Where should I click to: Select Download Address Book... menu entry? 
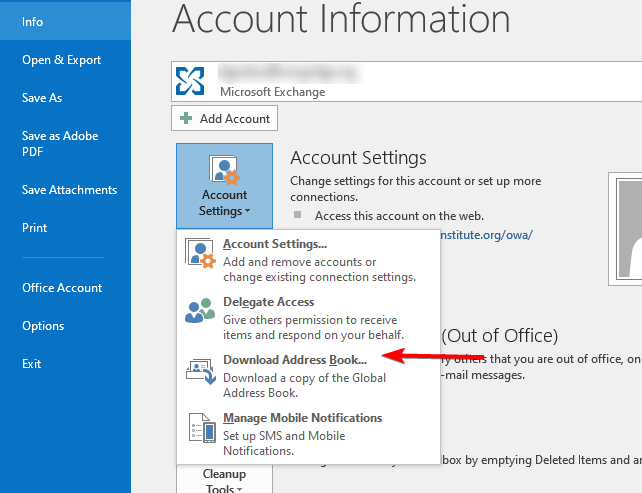(308, 376)
